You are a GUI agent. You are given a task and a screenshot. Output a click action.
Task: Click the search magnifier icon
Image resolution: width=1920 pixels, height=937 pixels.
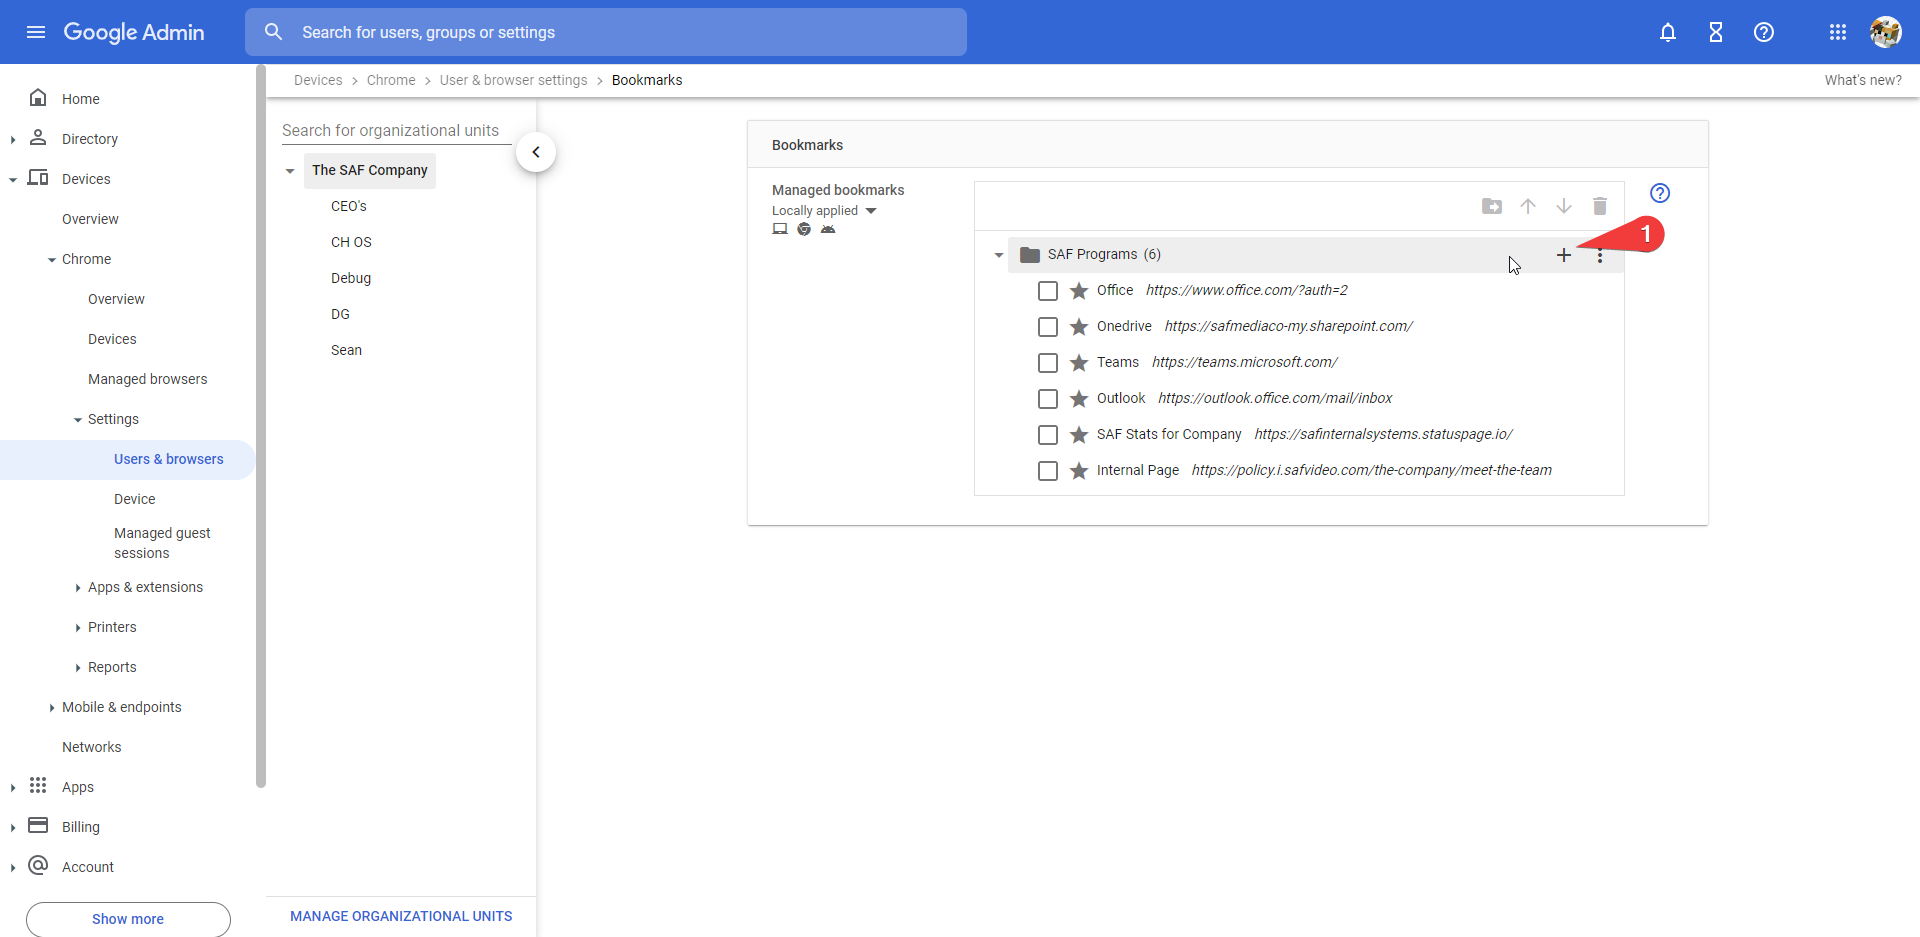273,32
